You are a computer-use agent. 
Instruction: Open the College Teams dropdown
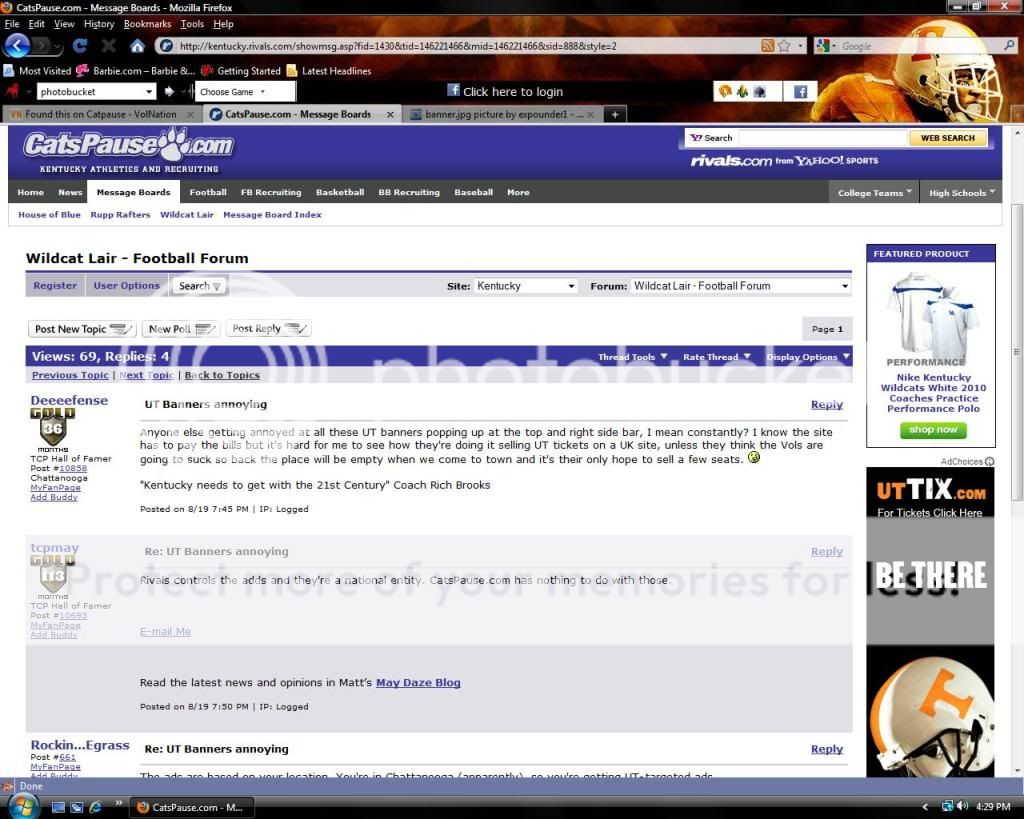click(x=874, y=193)
